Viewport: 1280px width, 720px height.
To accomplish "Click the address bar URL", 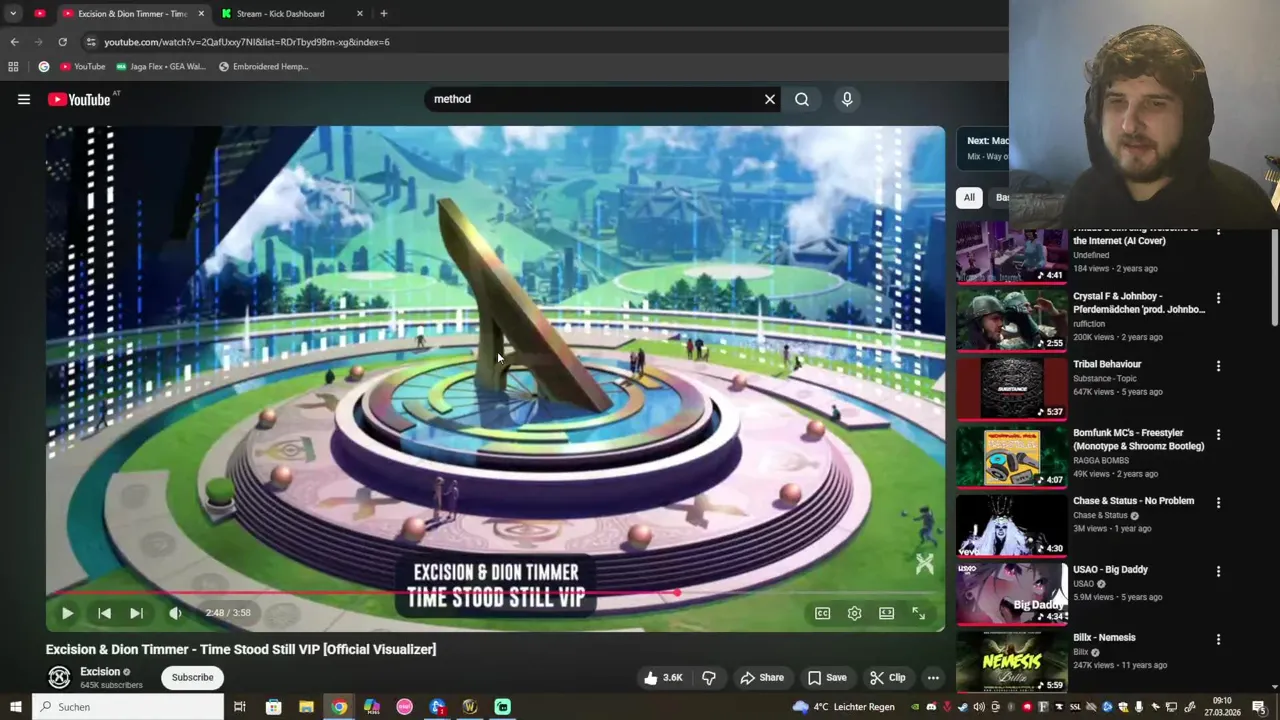I will pyautogui.click(x=247, y=42).
